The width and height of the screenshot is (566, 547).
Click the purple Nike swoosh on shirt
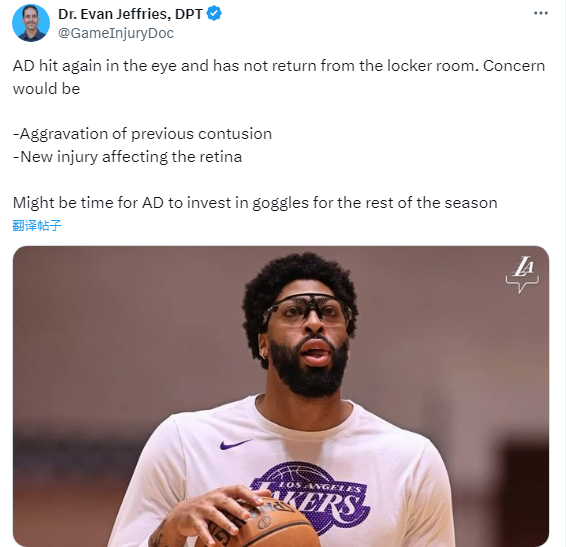[235, 444]
